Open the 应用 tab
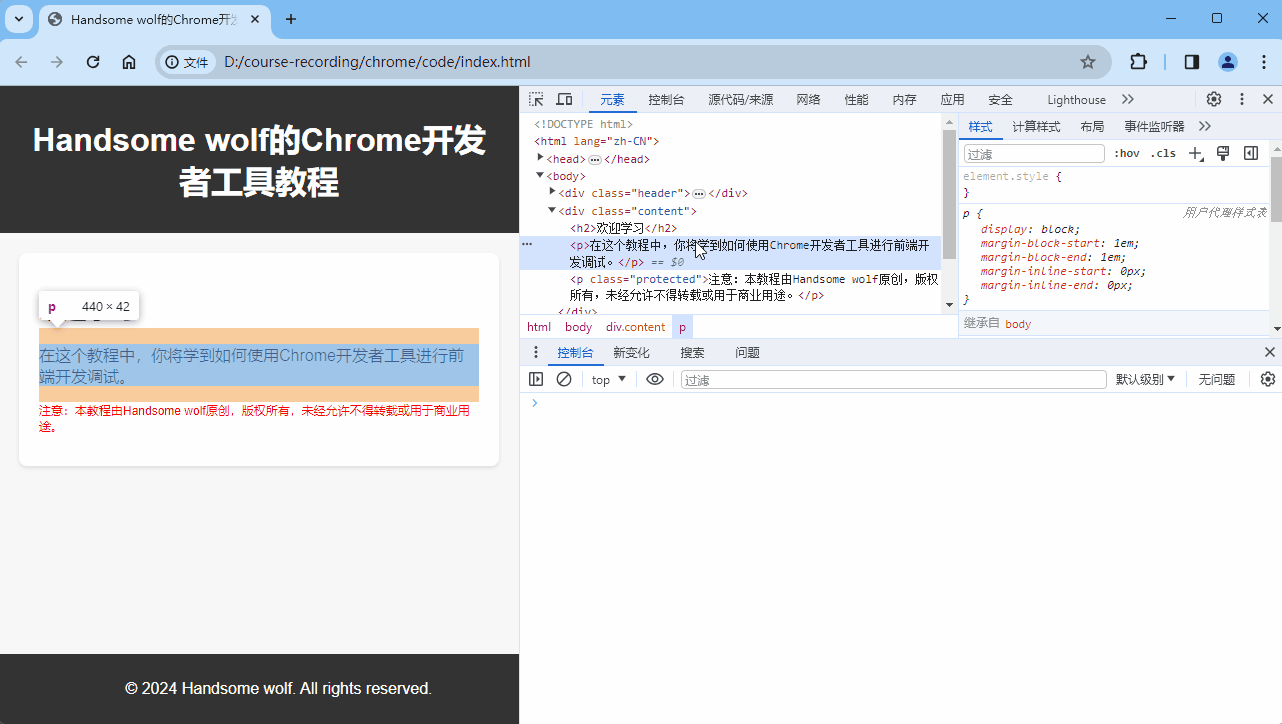Screen dimensions: 1282x724 (952, 99)
